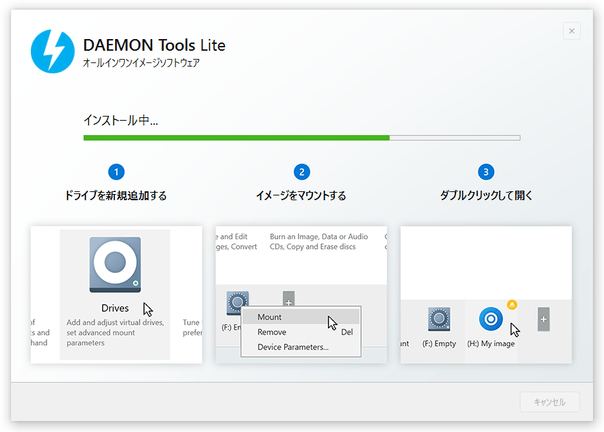Select the Mount context menu entry
This screenshot has width=604, height=432.
coord(300,317)
